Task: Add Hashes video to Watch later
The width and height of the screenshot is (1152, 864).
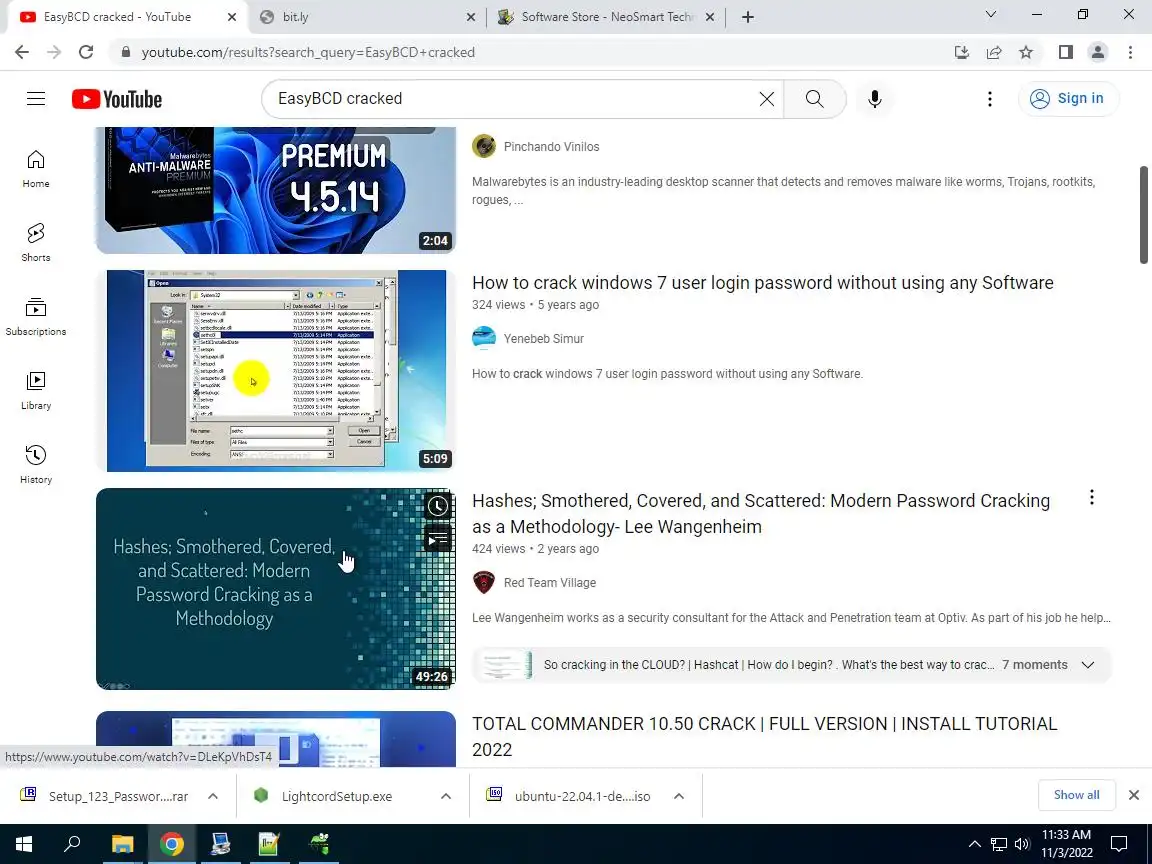Action: click(437, 505)
